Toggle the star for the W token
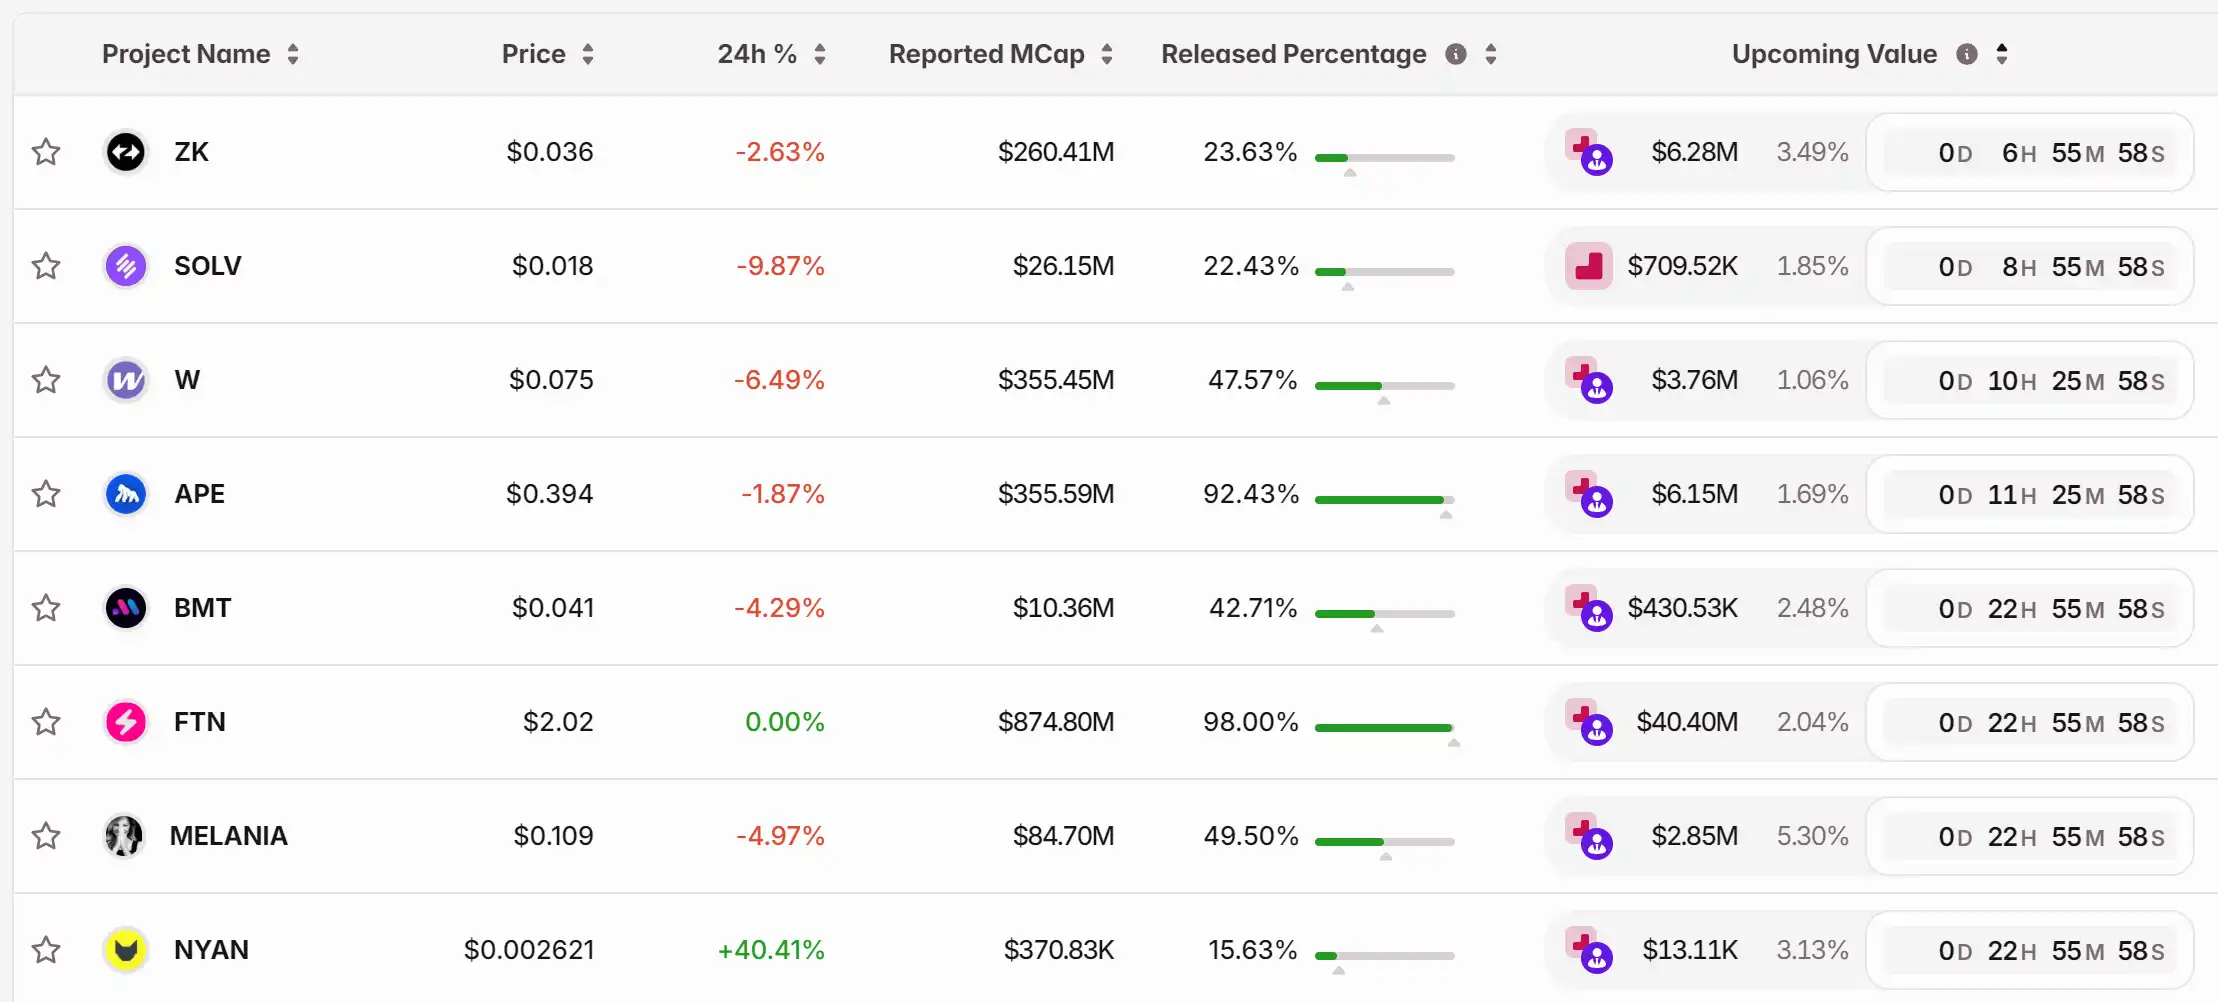The height and width of the screenshot is (1002, 2218). coord(46,380)
